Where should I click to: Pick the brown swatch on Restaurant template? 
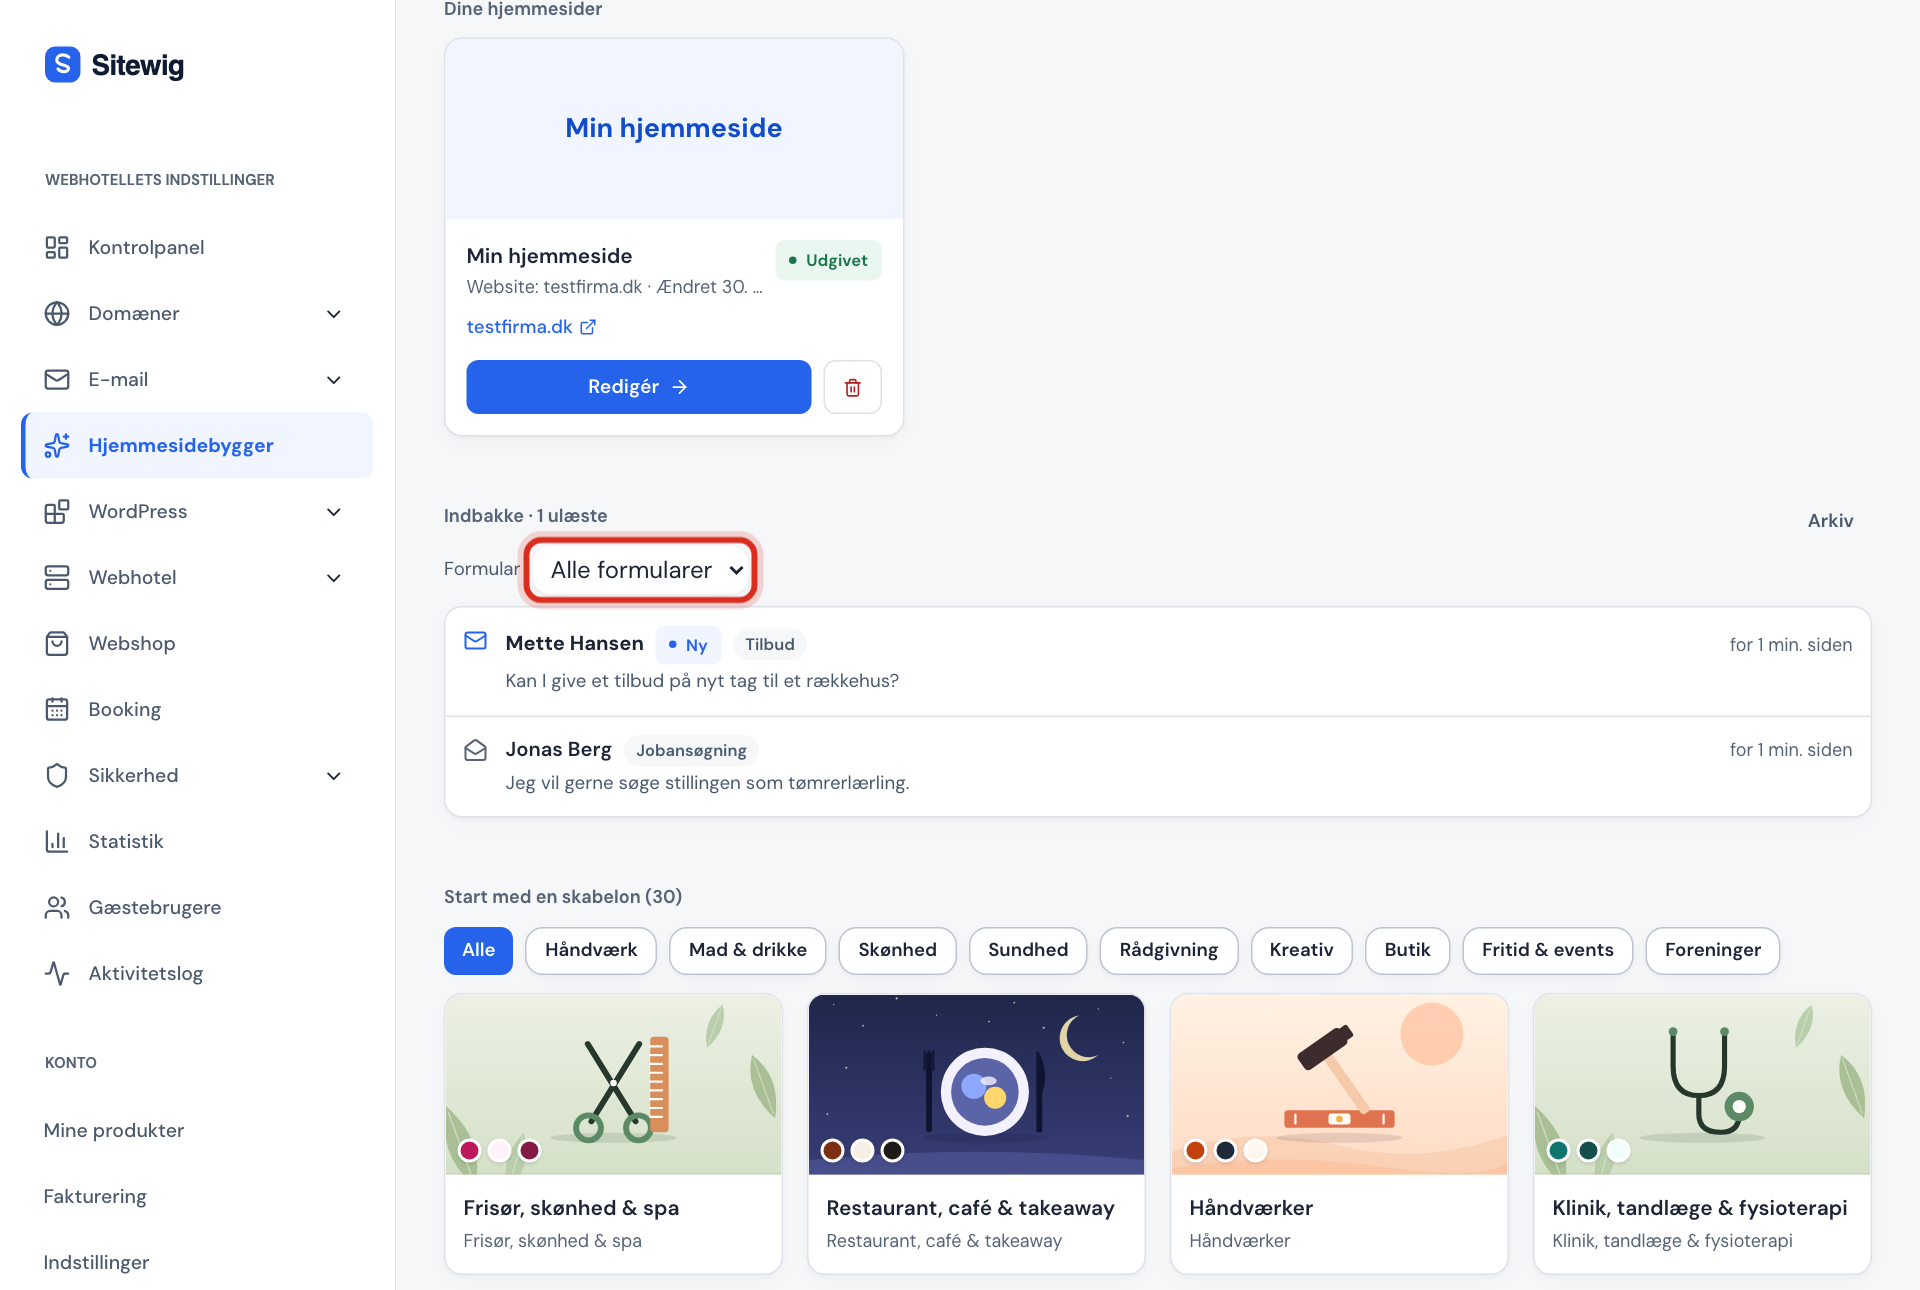point(832,1150)
